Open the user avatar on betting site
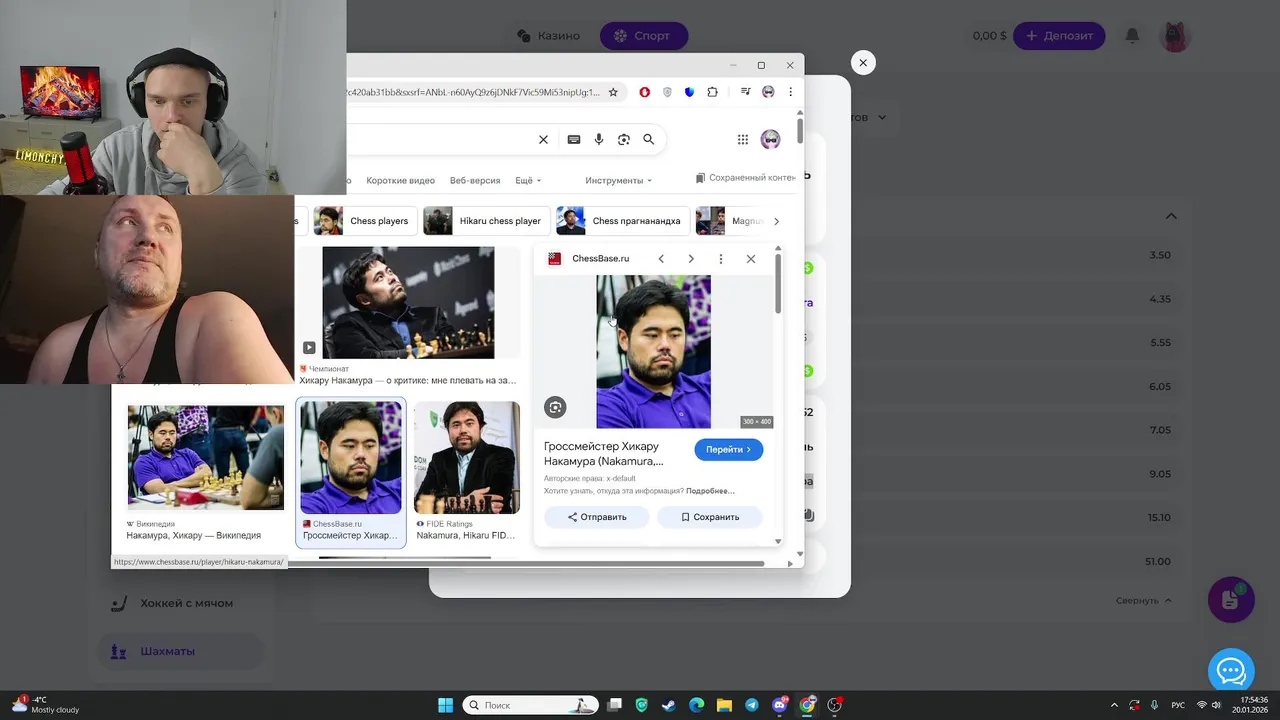 pyautogui.click(x=1175, y=36)
